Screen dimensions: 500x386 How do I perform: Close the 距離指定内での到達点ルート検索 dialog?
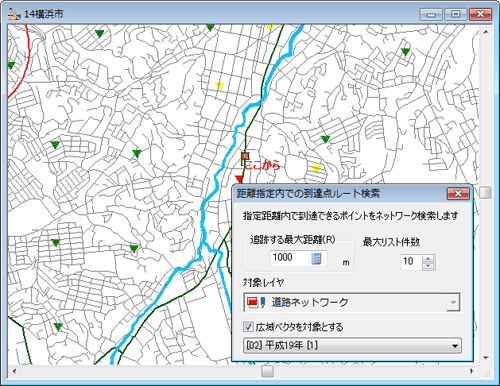point(458,194)
